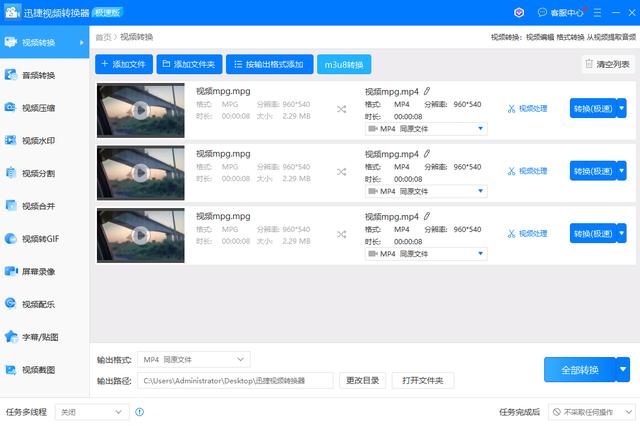
Task: Click the shuffle icon in the third row
Action: pyautogui.click(x=341, y=234)
